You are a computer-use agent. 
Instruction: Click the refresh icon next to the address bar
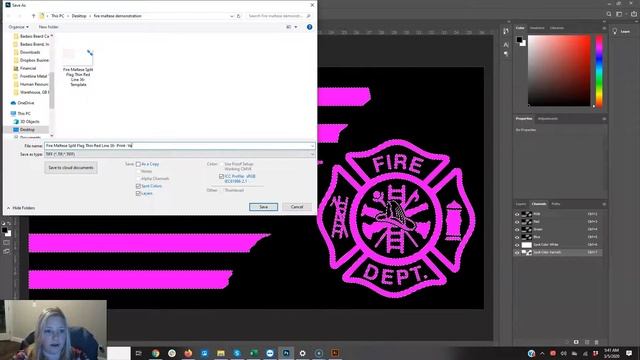point(239,16)
